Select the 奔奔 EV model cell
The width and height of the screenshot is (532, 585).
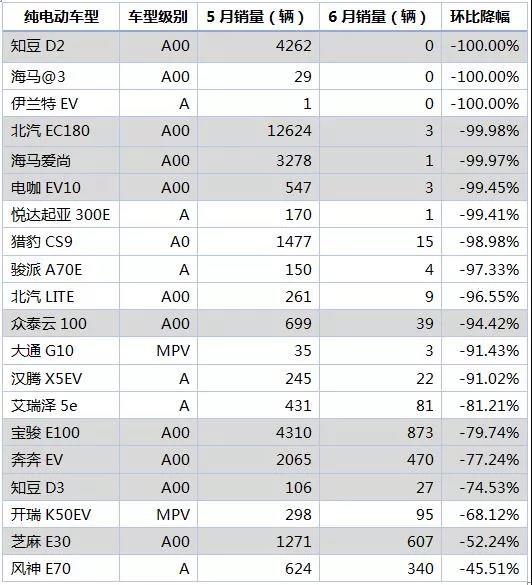tap(61, 460)
